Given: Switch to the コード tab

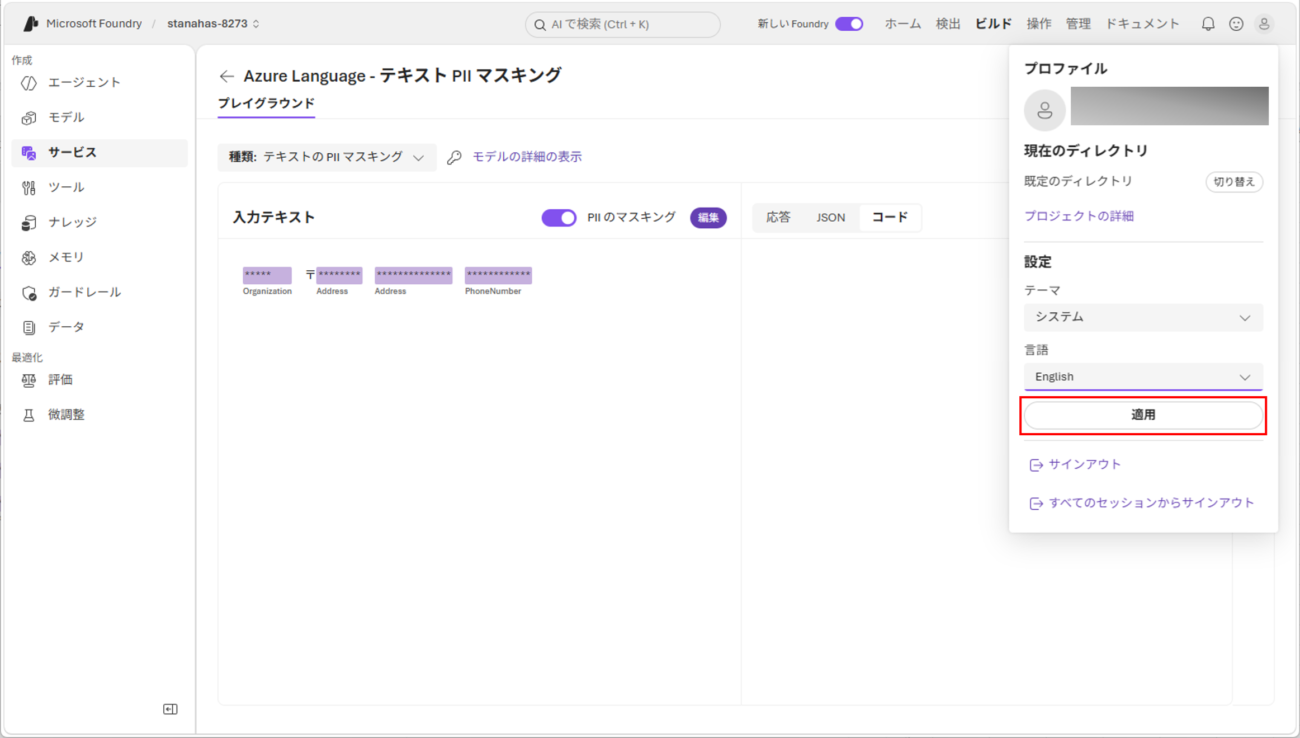Looking at the screenshot, I should pyautogui.click(x=890, y=217).
